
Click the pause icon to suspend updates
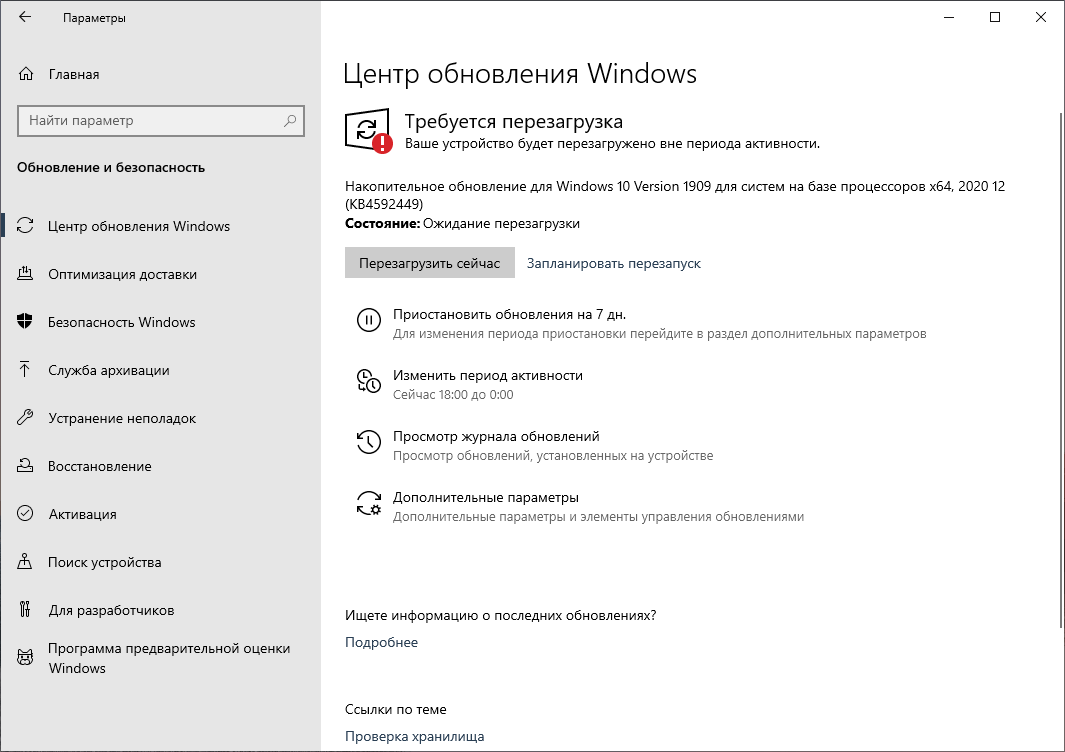coord(371,320)
